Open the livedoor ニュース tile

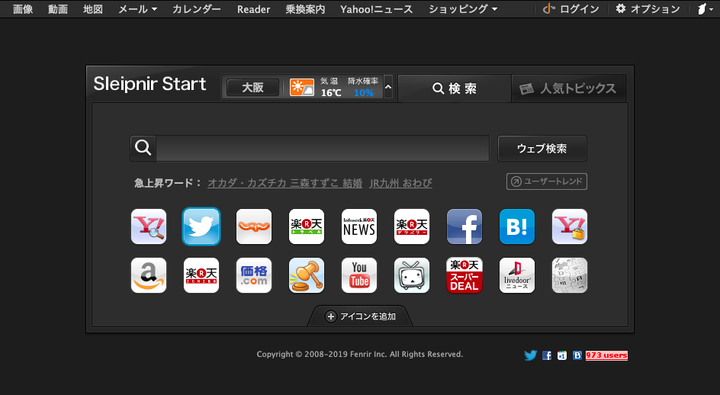point(517,275)
